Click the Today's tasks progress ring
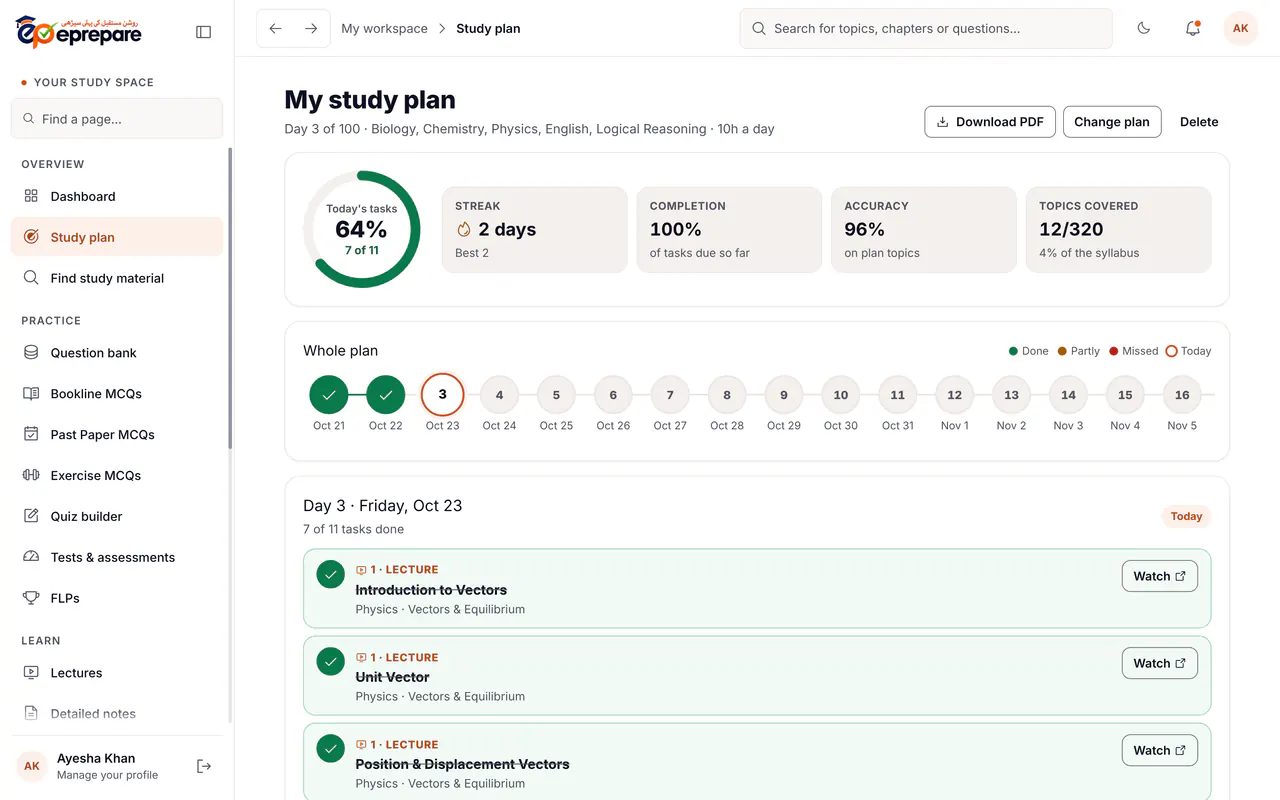This screenshot has width=1280, height=800. [x=362, y=230]
